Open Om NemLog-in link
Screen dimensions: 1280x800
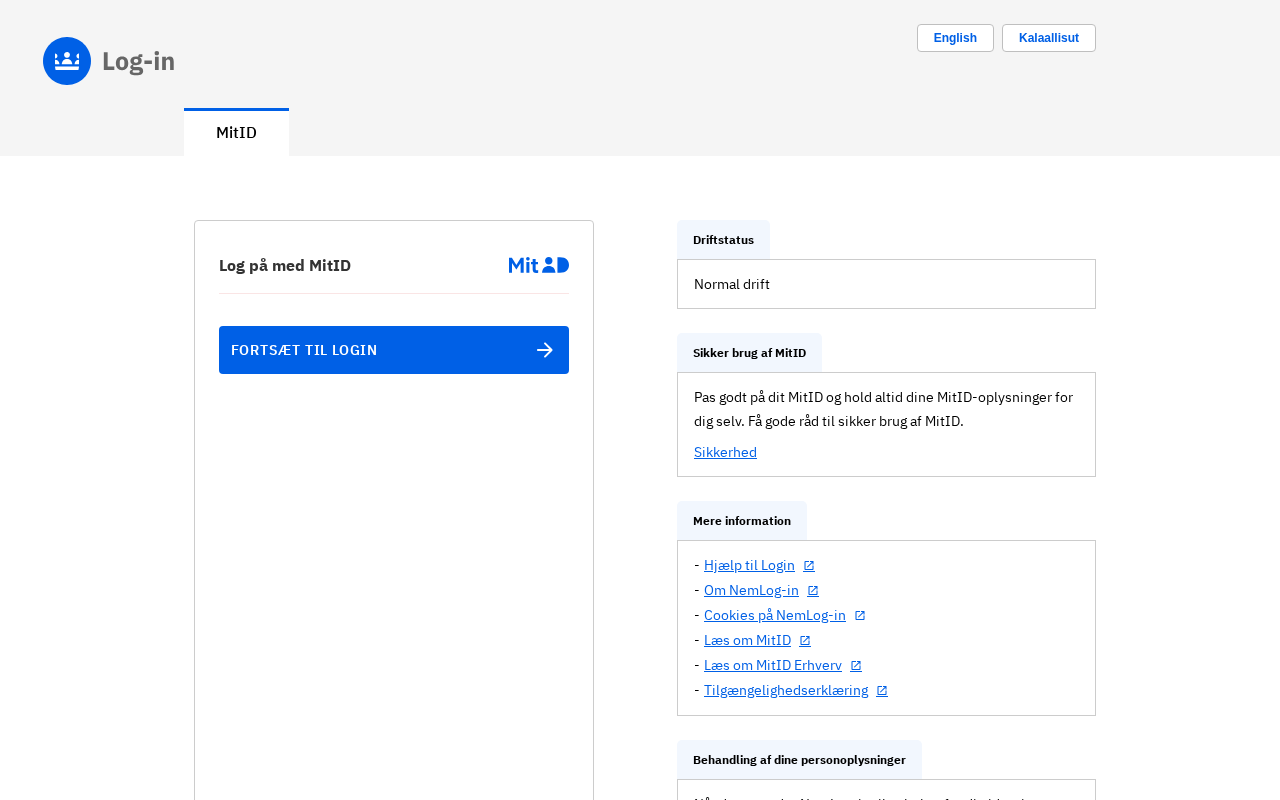[x=751, y=590]
